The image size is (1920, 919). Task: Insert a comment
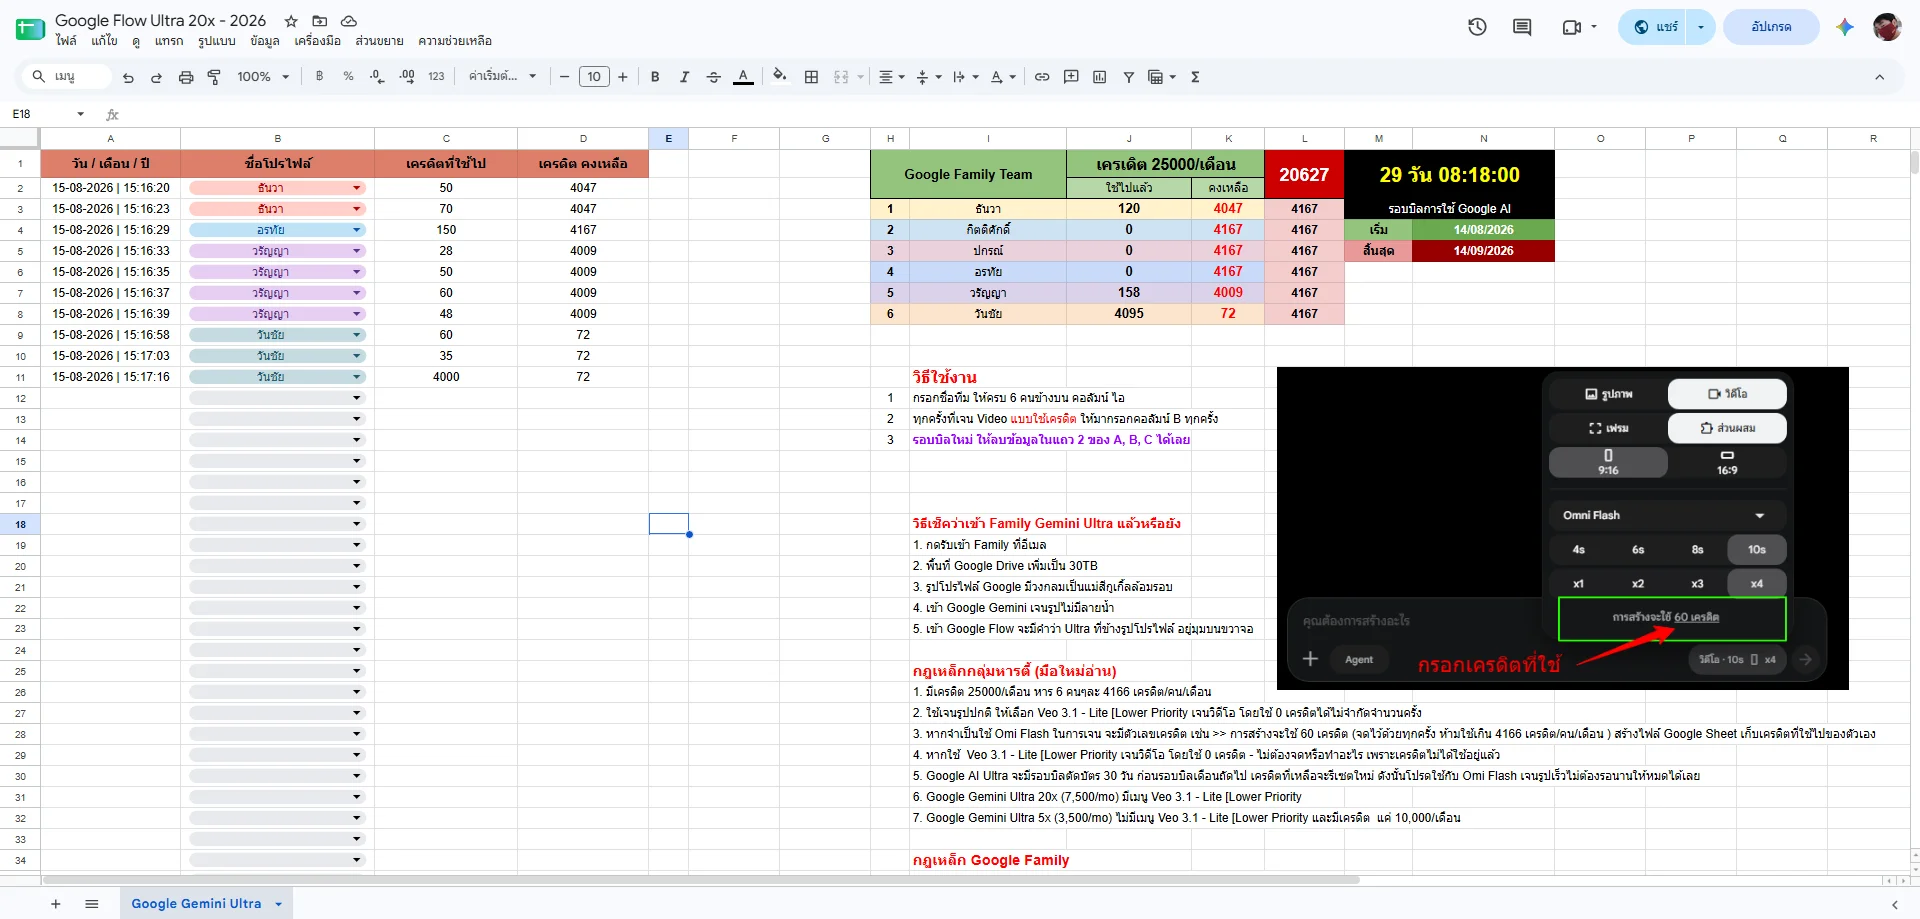coord(1071,77)
